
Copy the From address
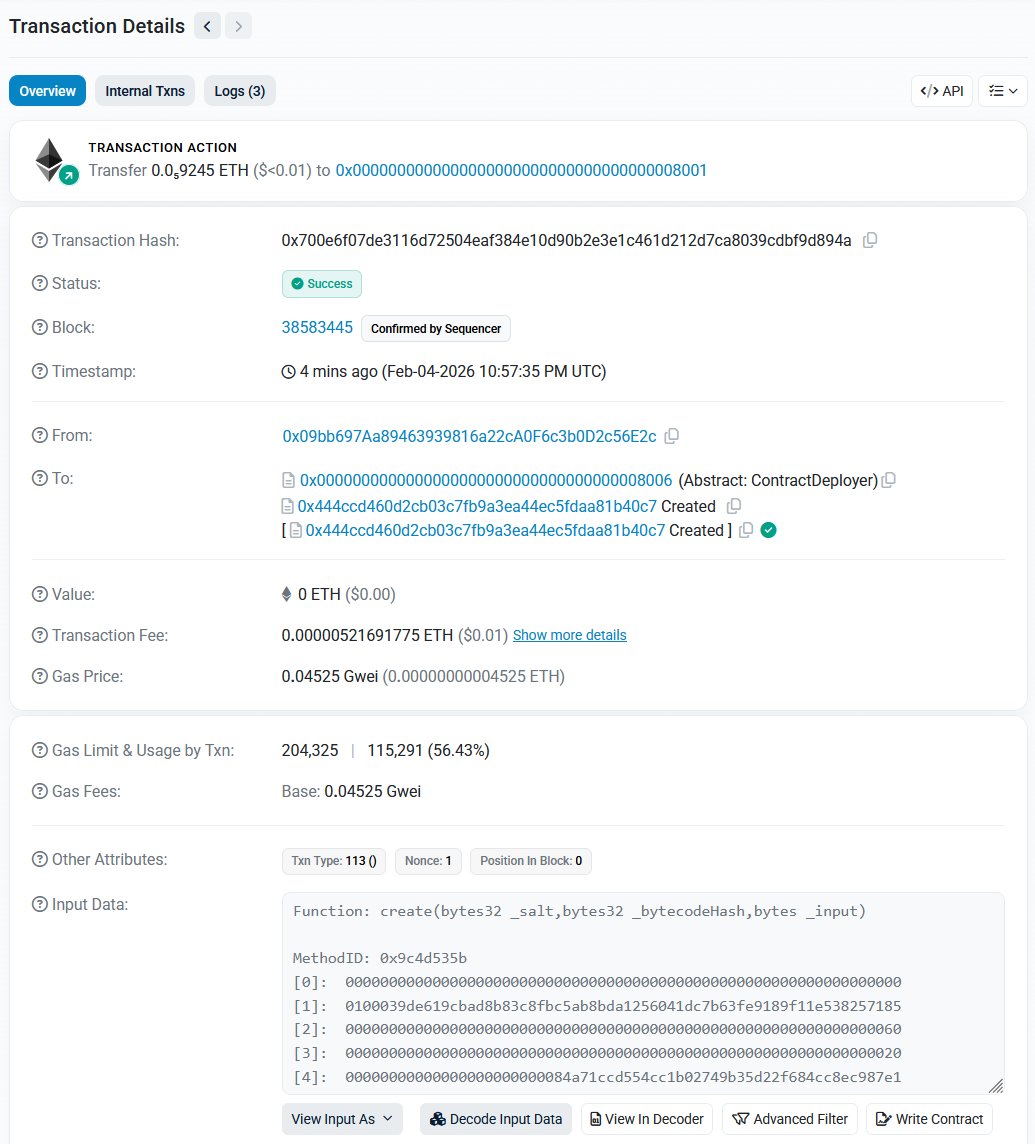pyautogui.click(x=672, y=436)
